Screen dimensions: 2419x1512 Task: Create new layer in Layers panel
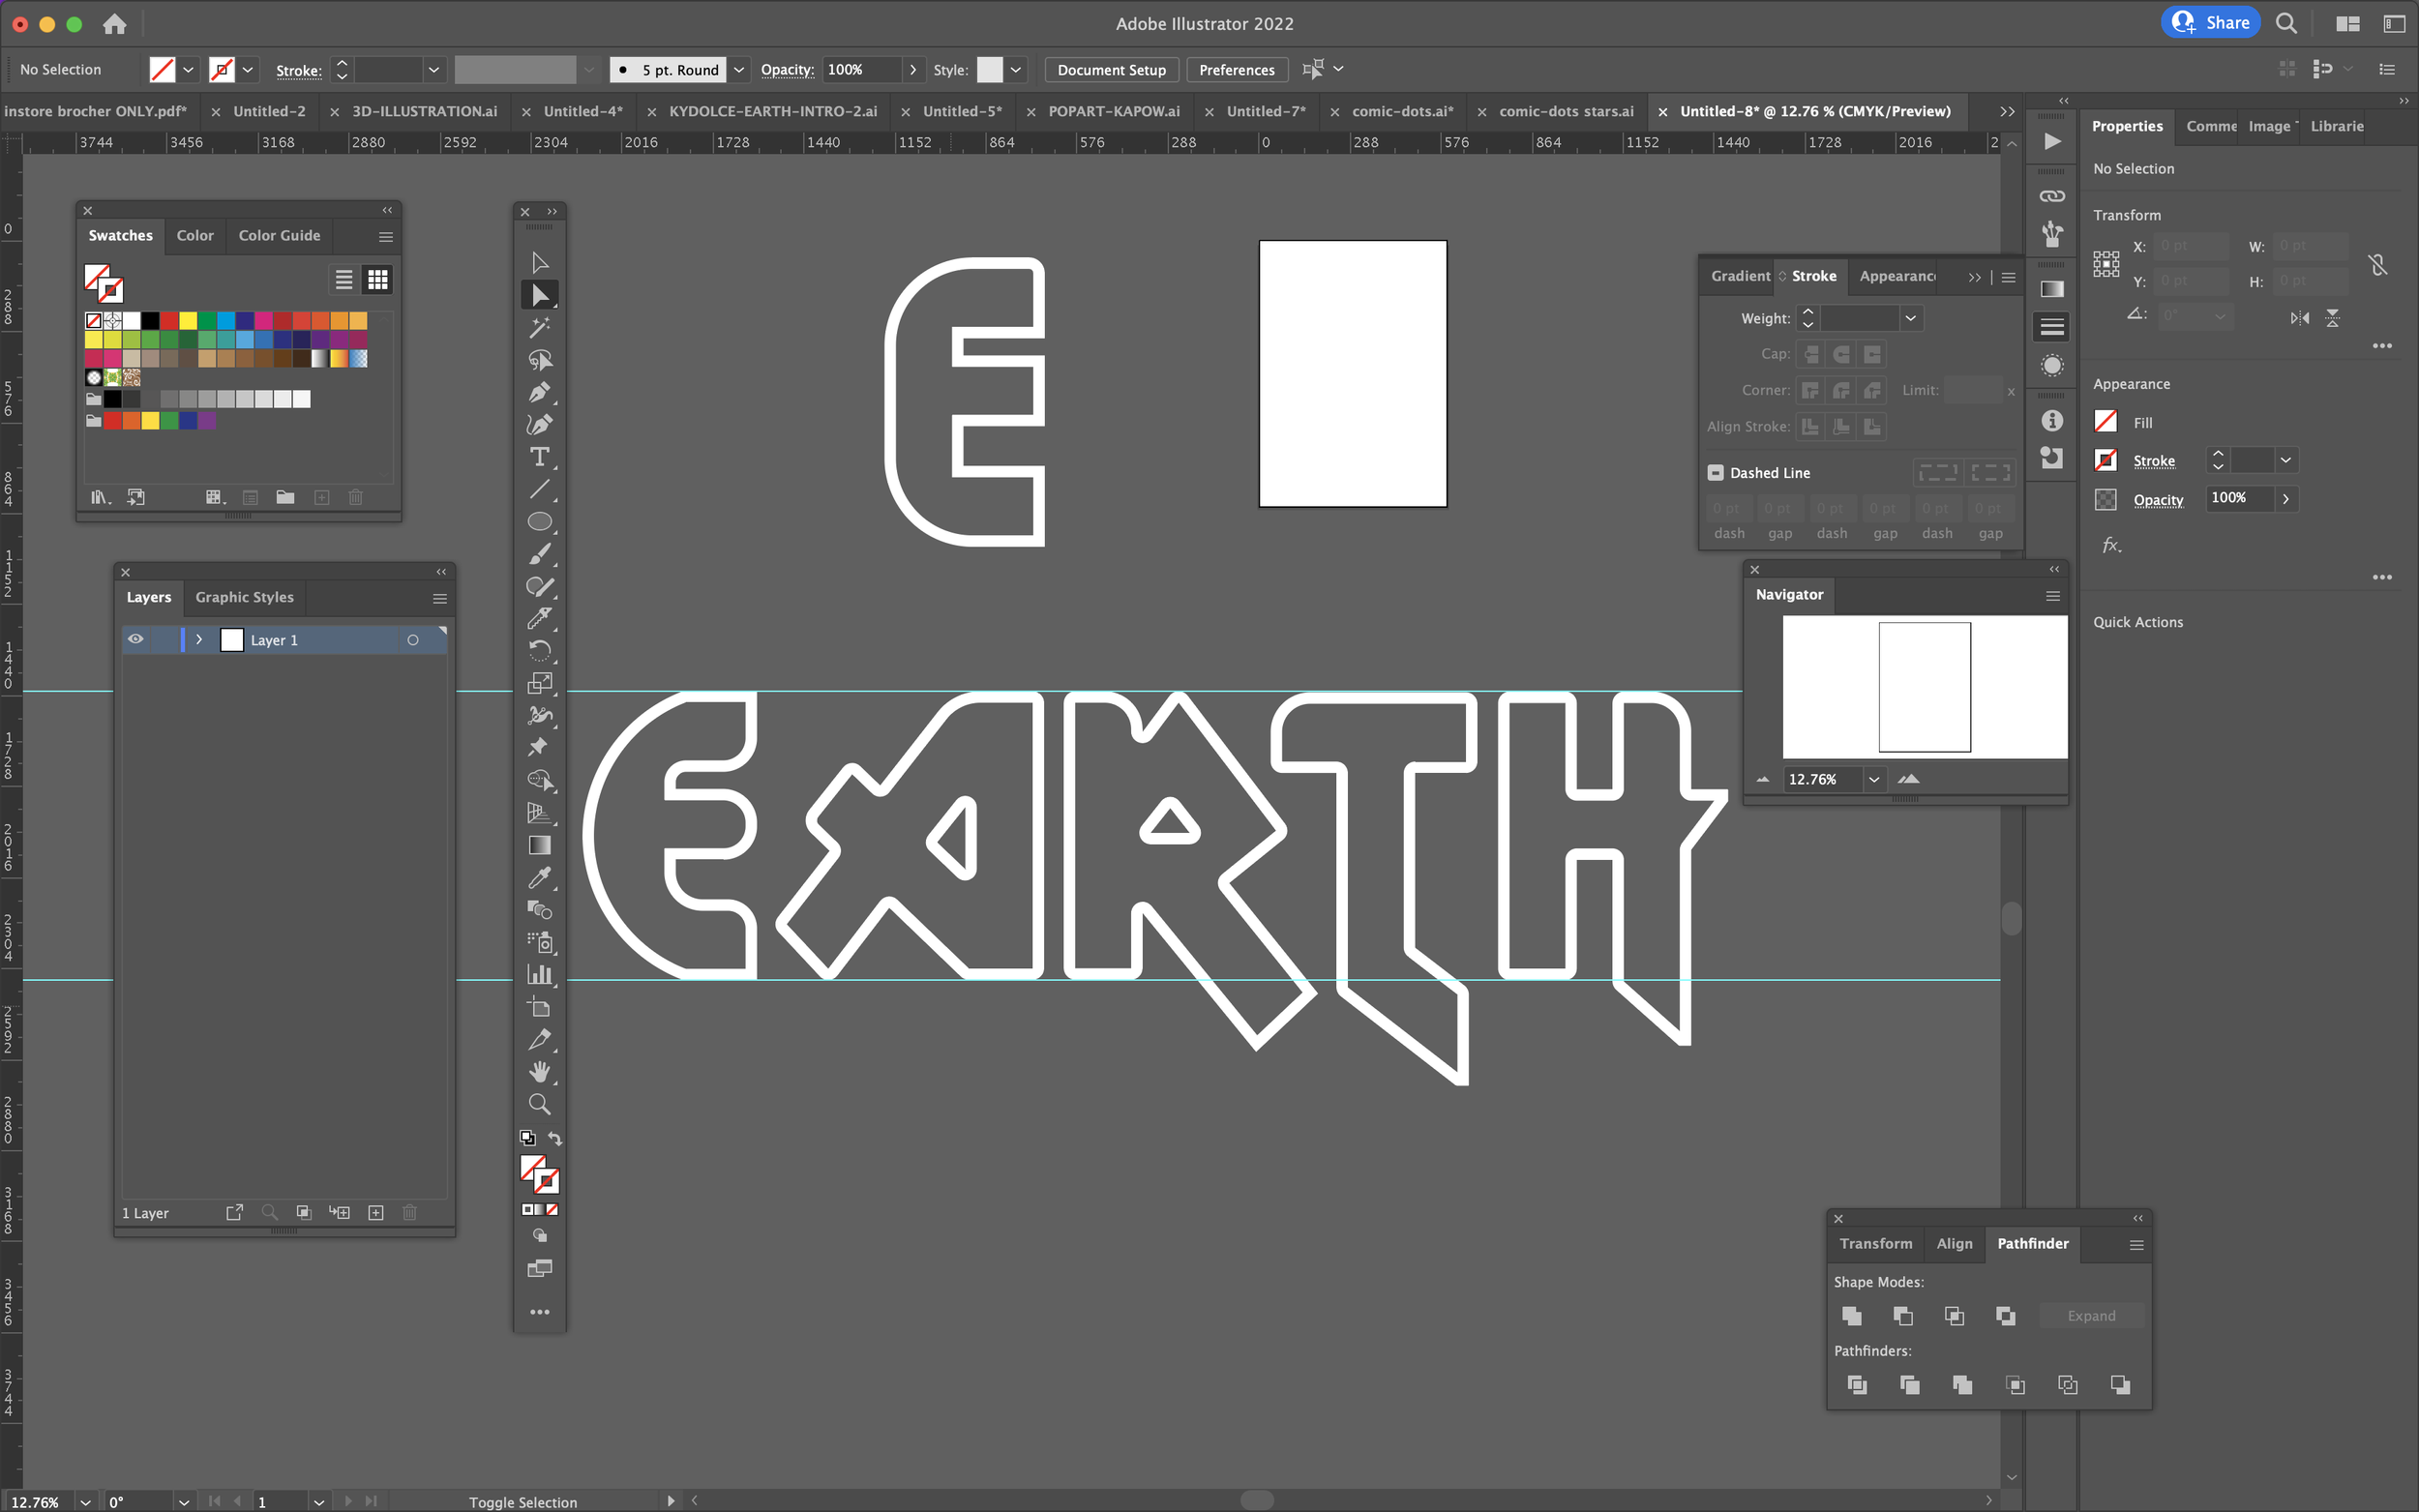(x=376, y=1213)
